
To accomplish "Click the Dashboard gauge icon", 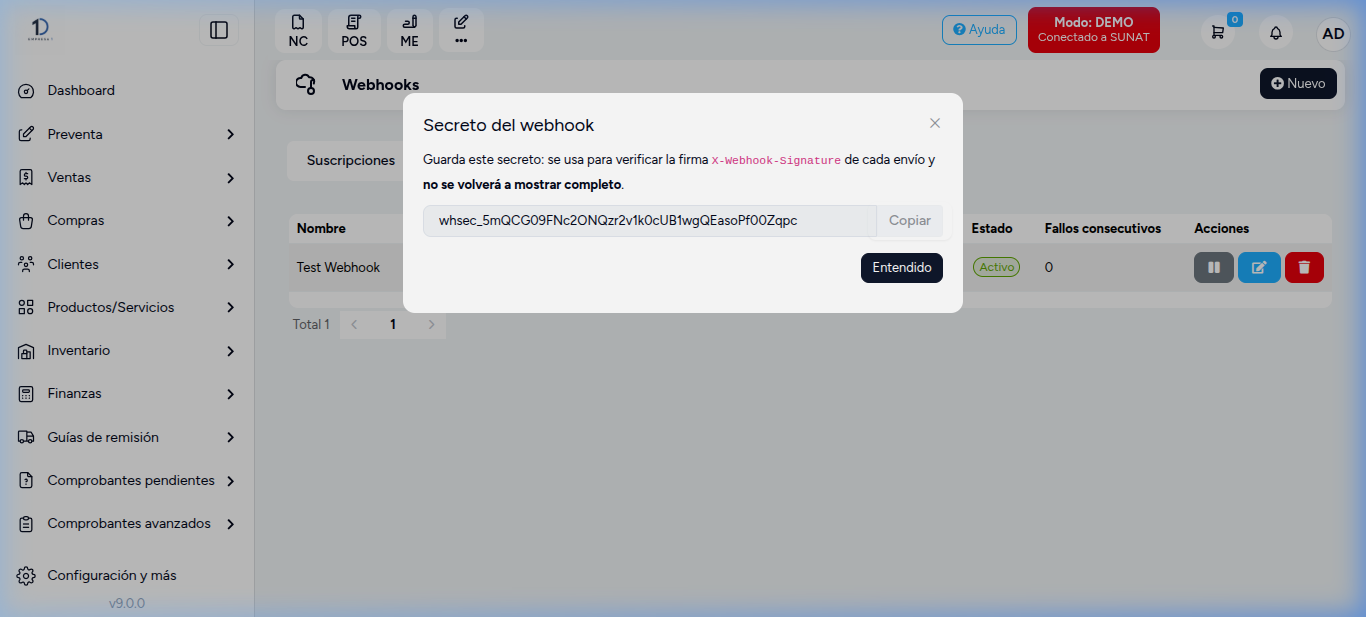I will [27, 91].
